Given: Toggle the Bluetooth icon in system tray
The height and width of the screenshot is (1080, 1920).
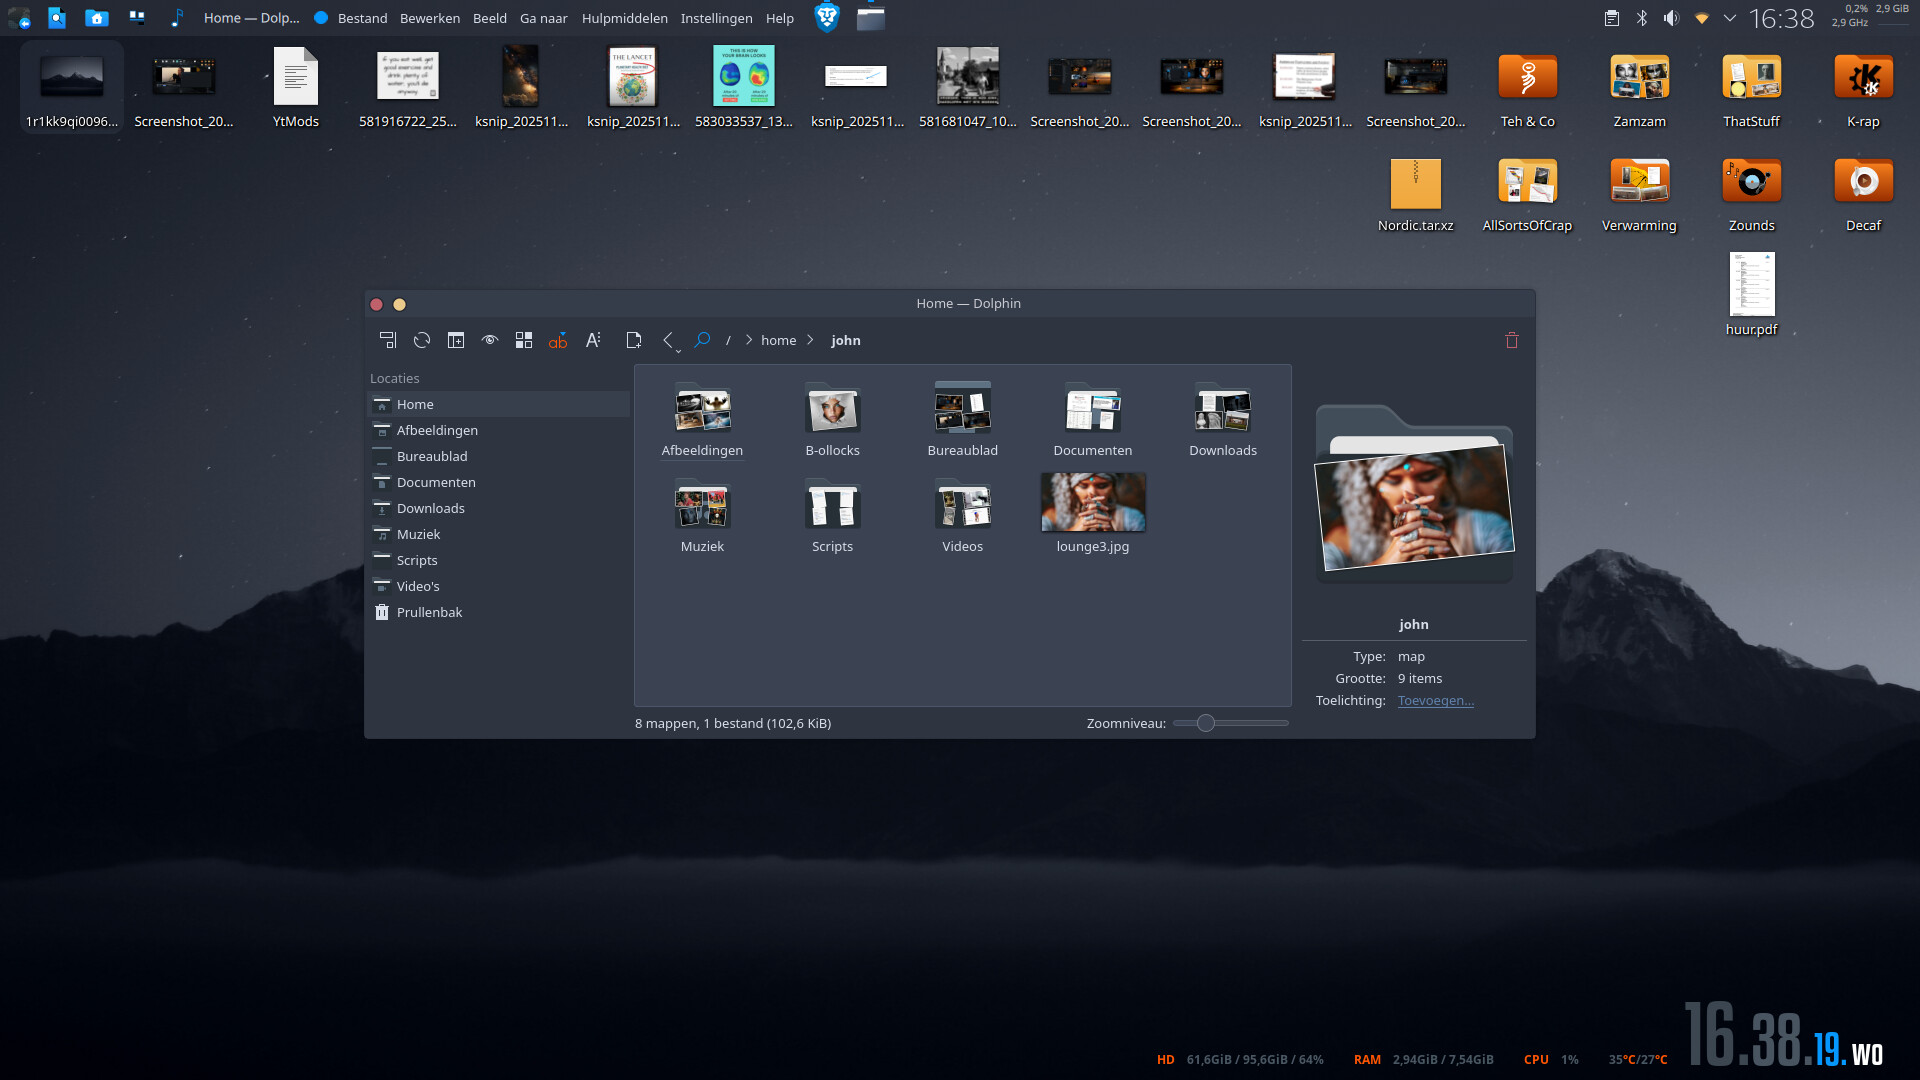Looking at the screenshot, I should pos(1641,18).
